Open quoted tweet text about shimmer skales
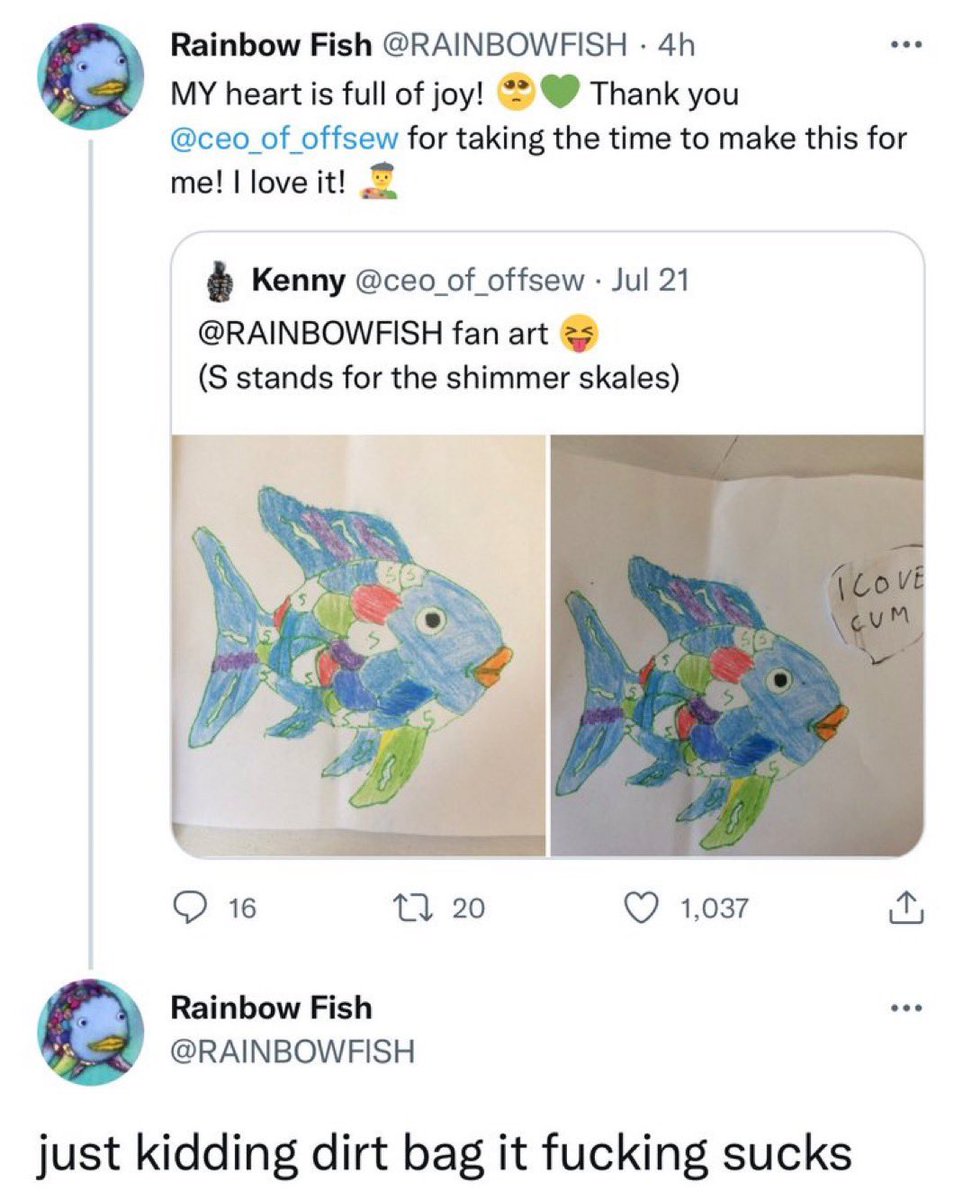 (x=440, y=379)
